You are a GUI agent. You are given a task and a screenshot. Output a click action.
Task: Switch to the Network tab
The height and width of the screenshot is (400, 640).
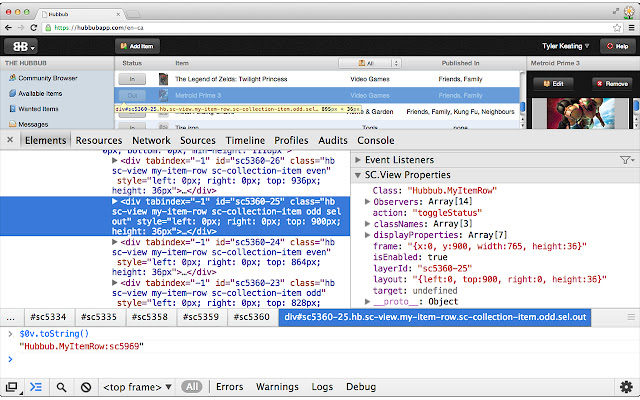[151, 141]
